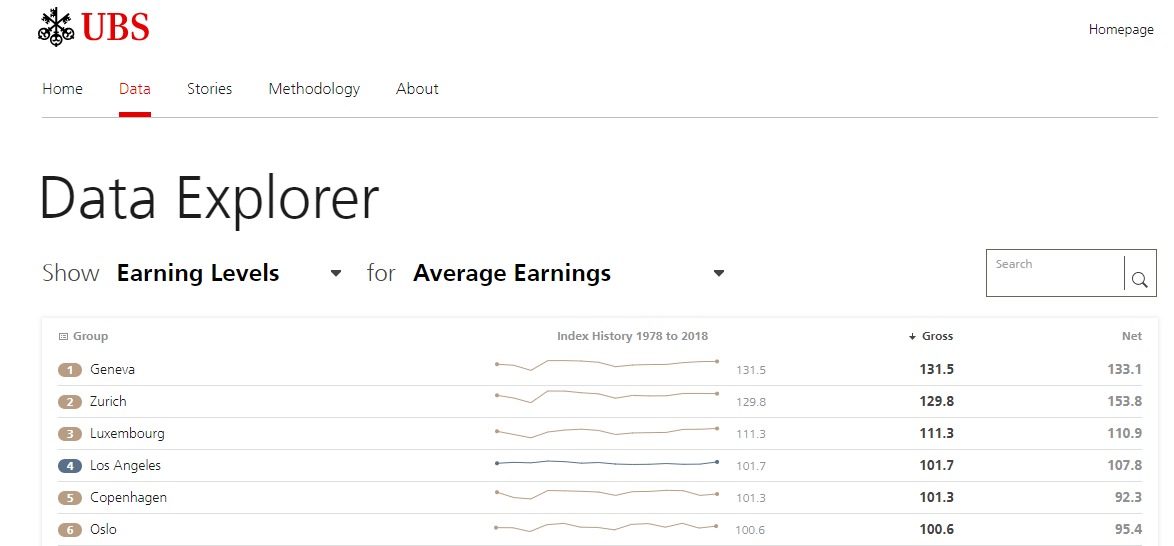The height and width of the screenshot is (546, 1174).
Task: Go to the About tab
Action: [x=417, y=89]
